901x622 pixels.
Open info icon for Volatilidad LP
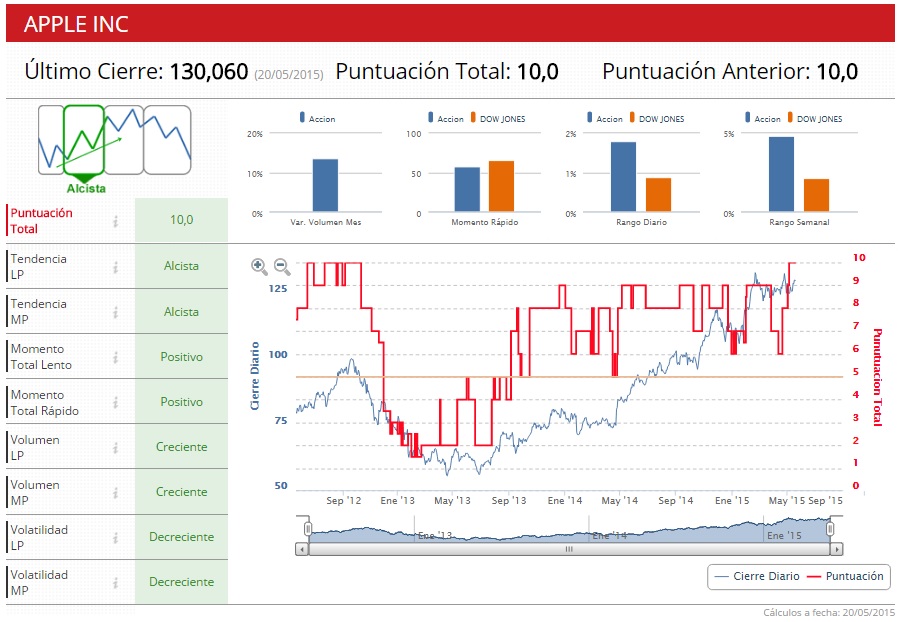tap(115, 537)
